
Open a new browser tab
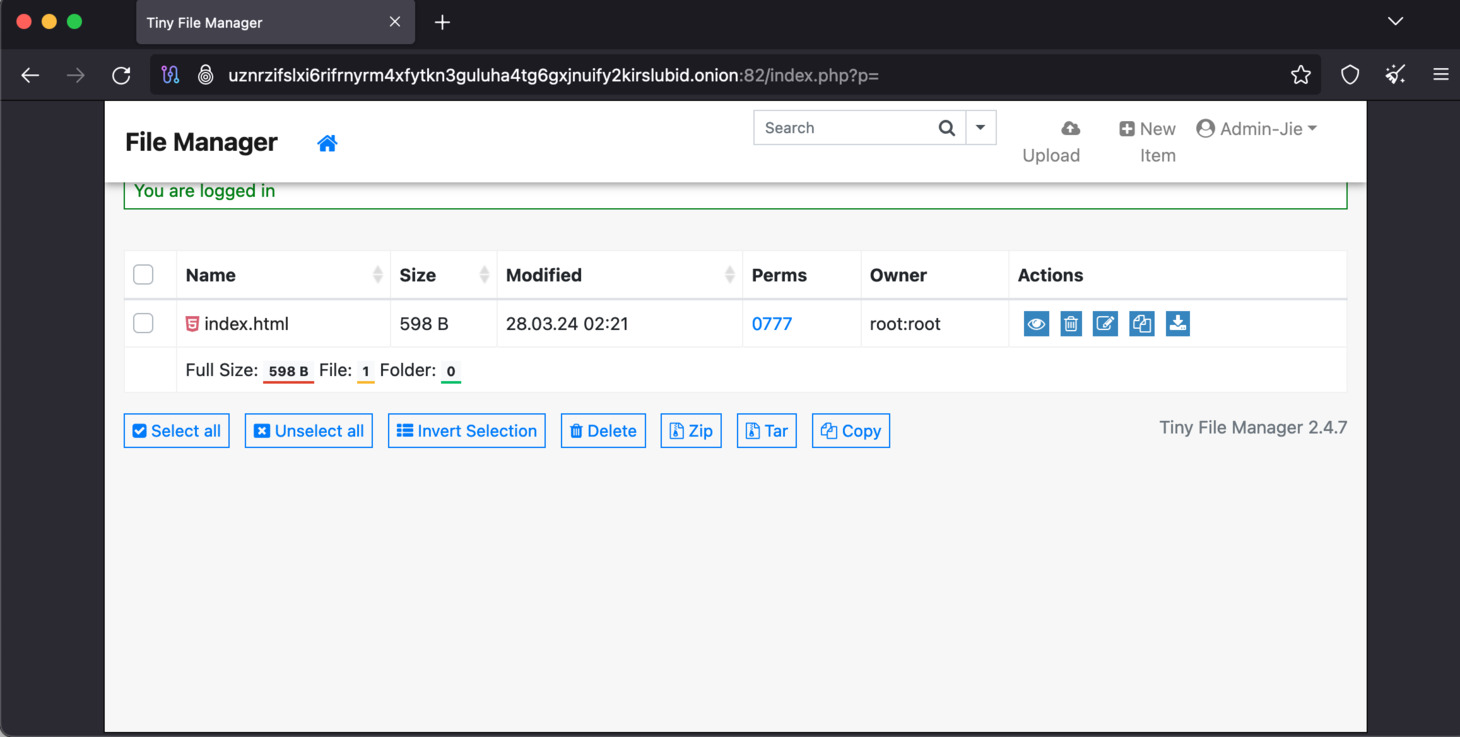(x=442, y=22)
